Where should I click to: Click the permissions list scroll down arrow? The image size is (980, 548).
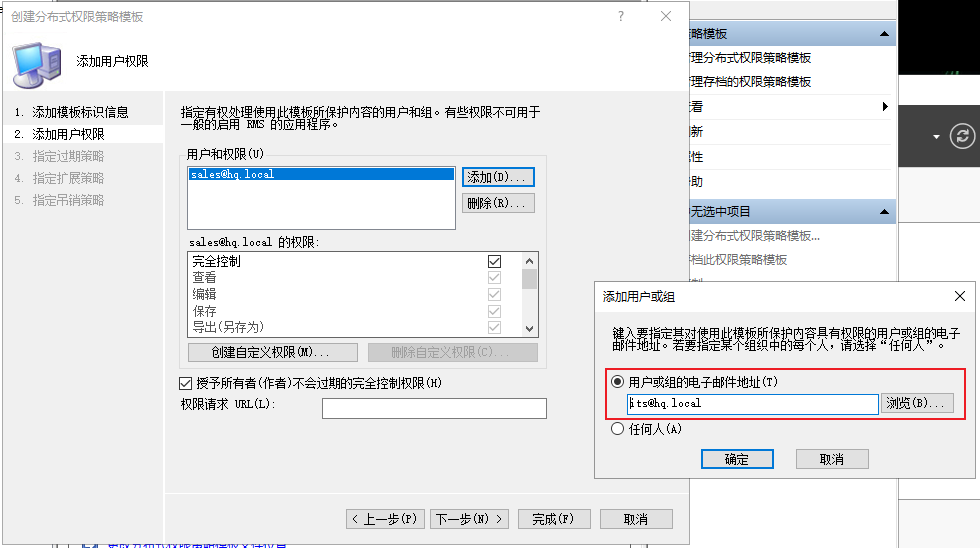point(529,329)
